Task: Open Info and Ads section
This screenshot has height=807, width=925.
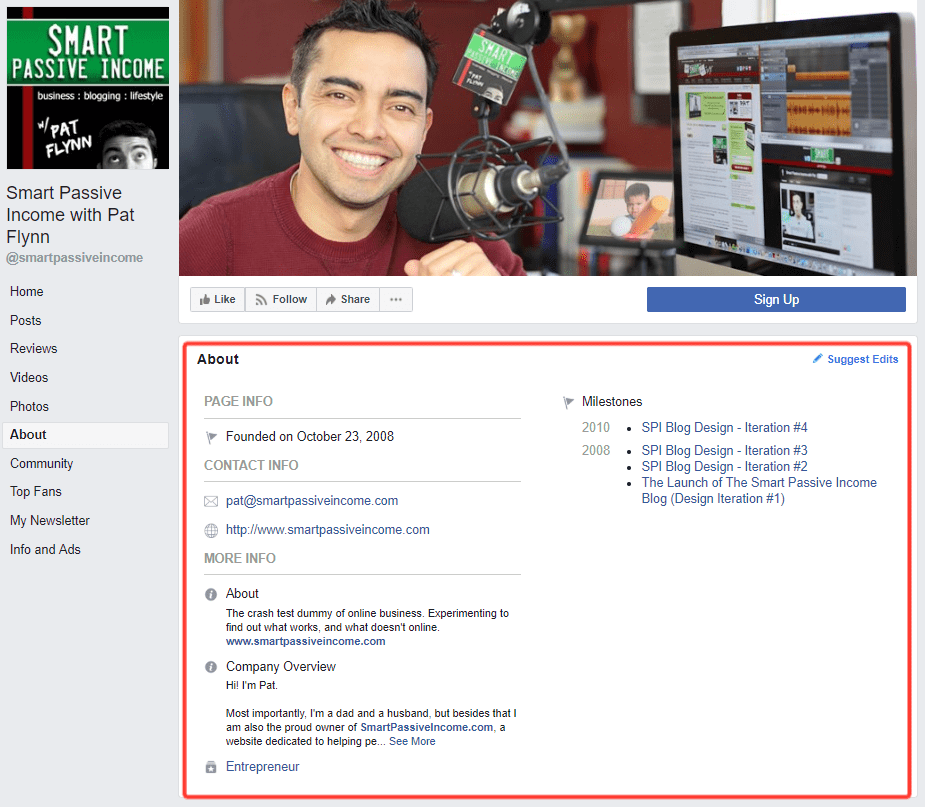Action: point(45,549)
